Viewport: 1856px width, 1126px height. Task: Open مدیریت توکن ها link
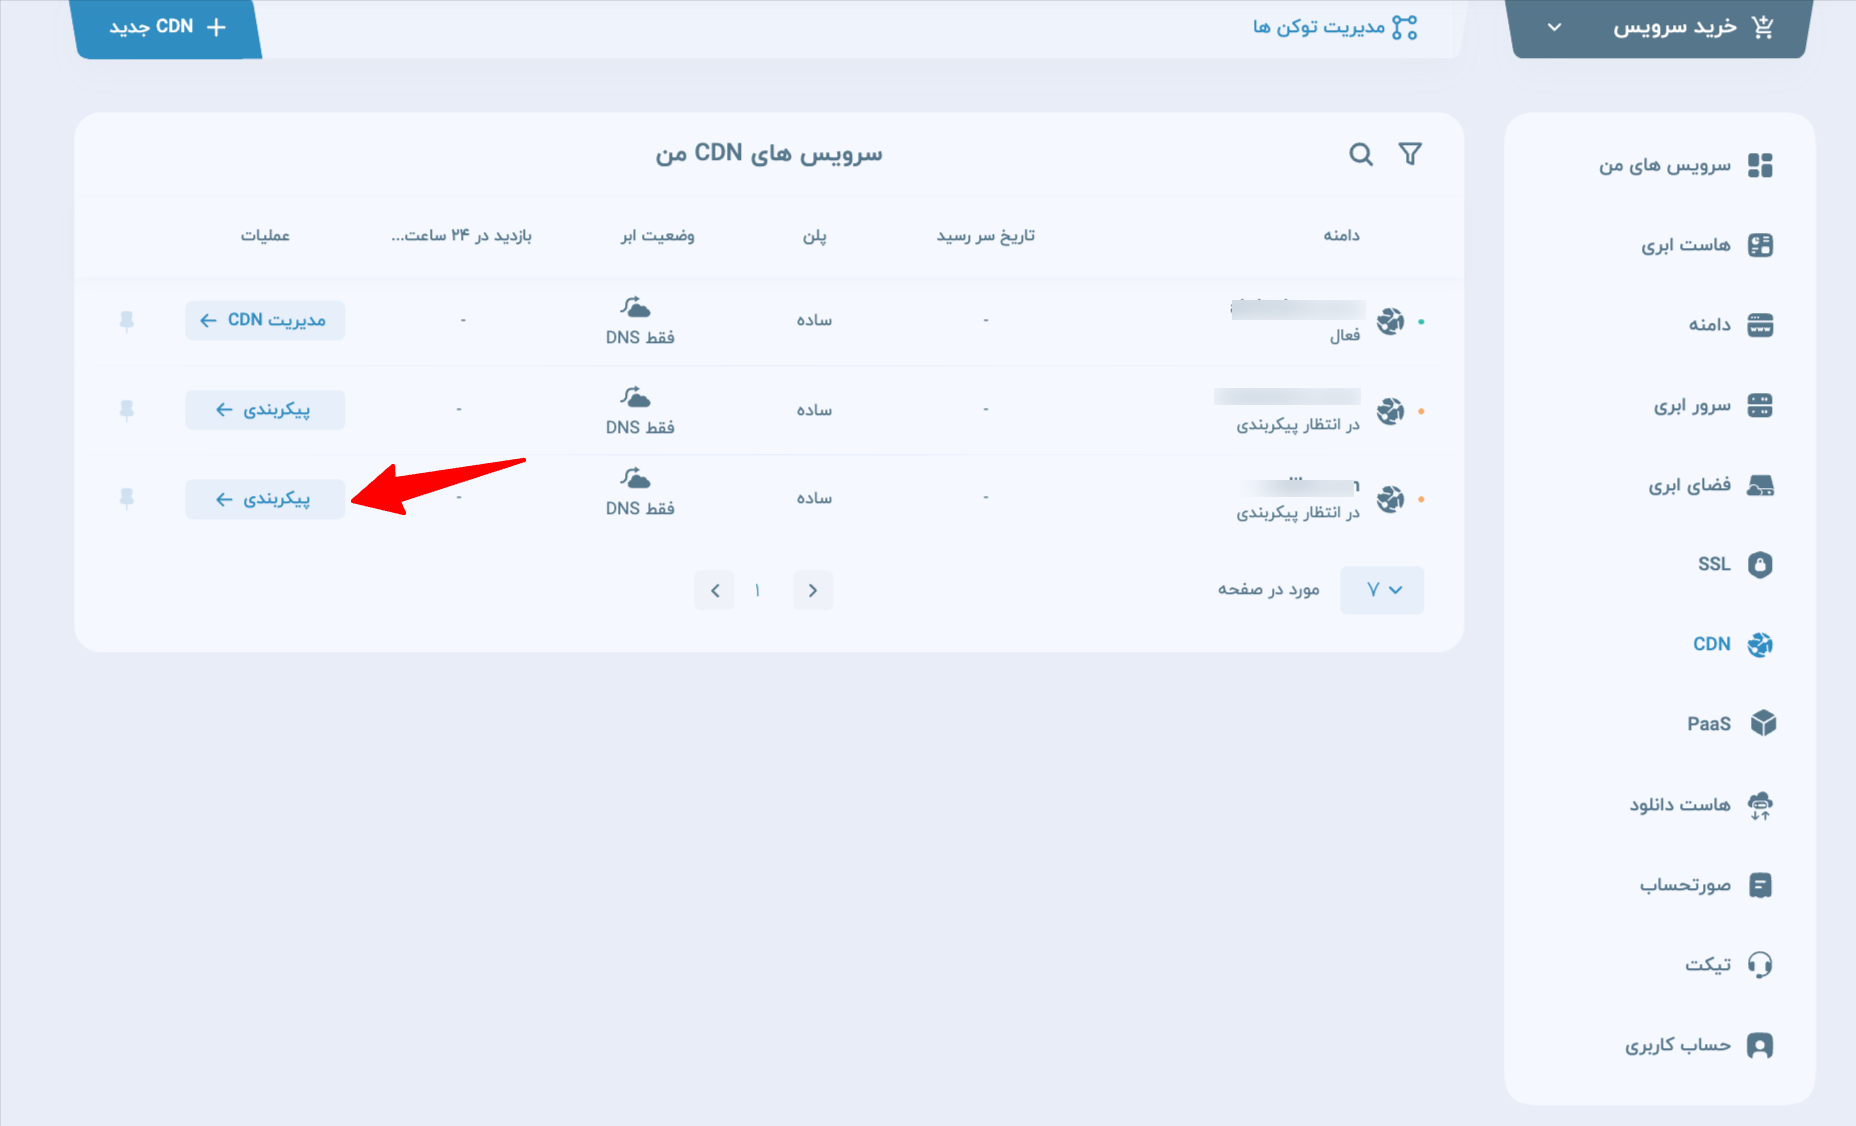click(1334, 27)
